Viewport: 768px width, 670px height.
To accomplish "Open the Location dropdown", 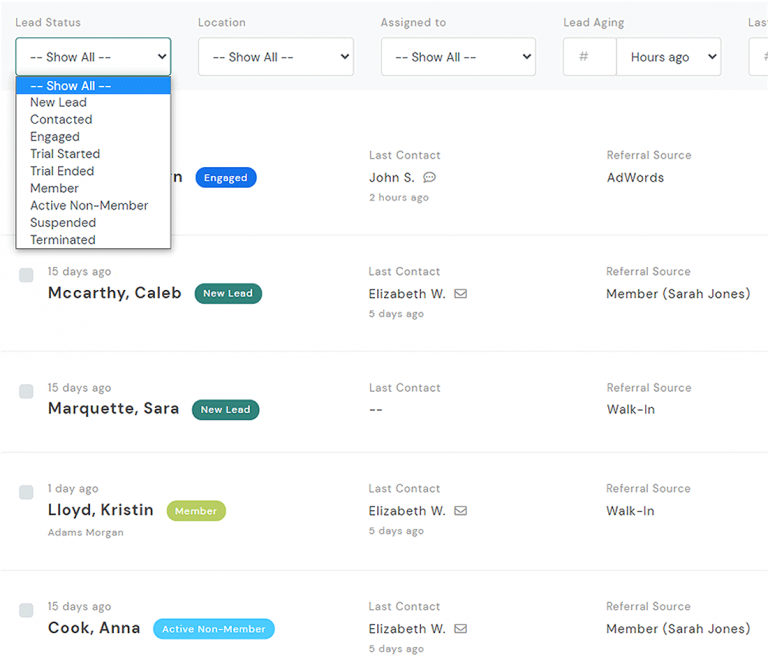I will click(x=275, y=57).
